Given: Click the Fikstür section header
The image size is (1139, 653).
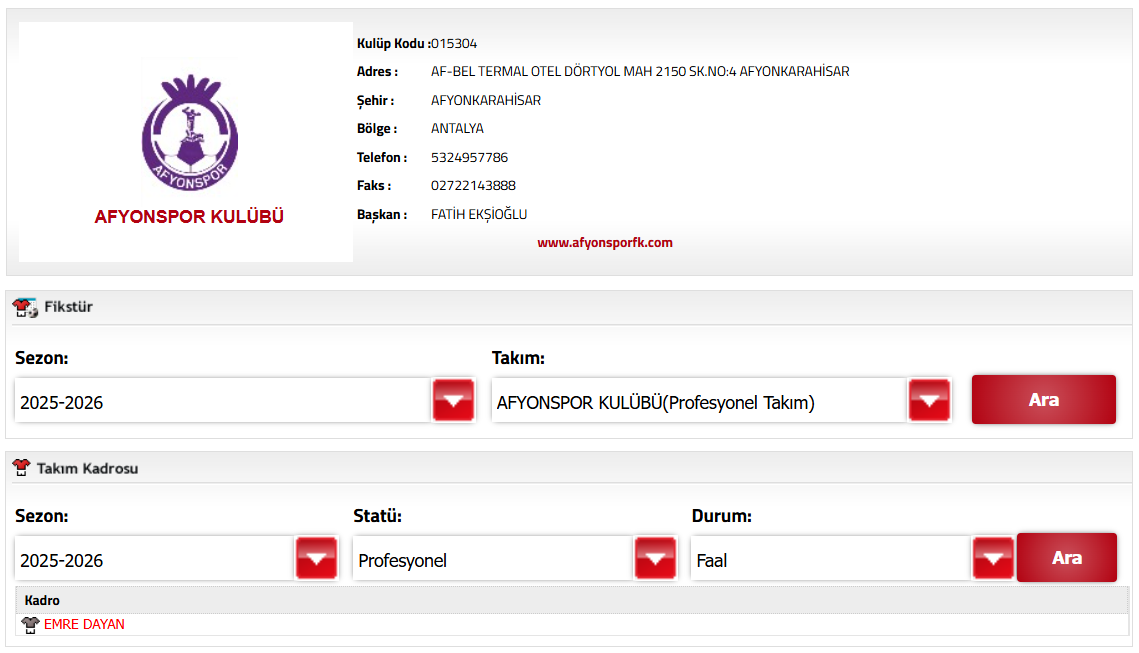Looking at the screenshot, I should [570, 307].
